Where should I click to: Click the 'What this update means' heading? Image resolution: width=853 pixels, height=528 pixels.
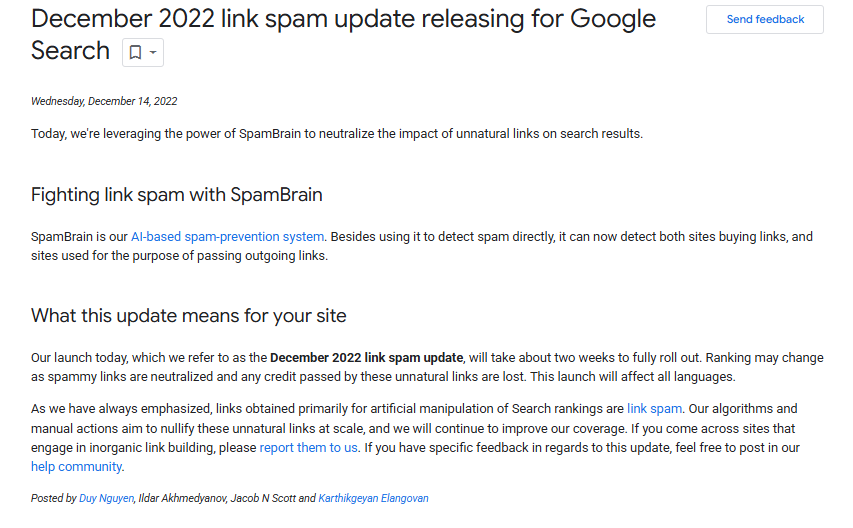[189, 316]
